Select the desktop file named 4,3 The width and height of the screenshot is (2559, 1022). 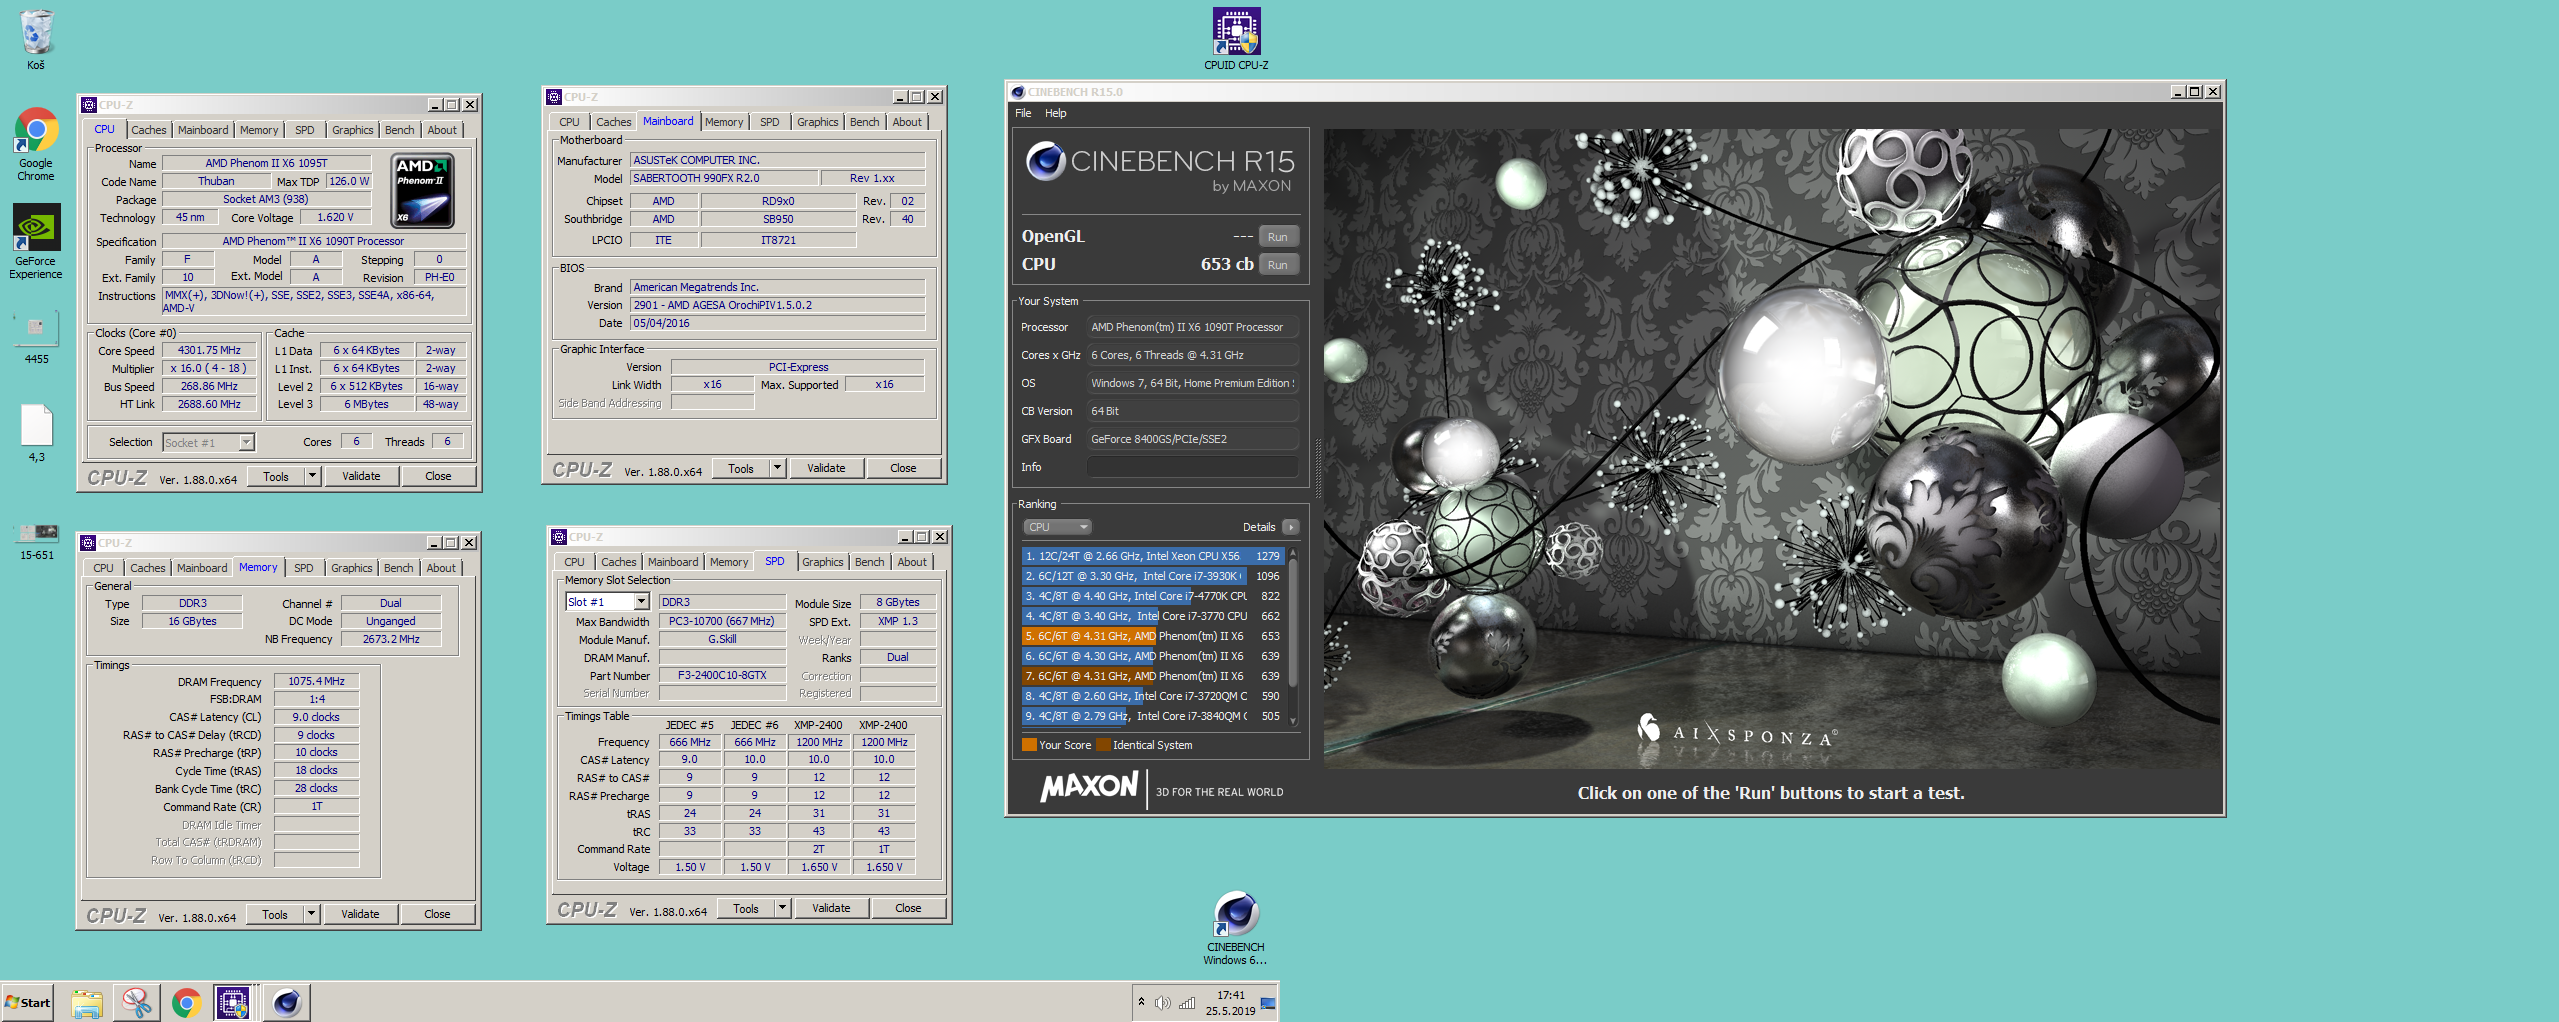pos(36,433)
